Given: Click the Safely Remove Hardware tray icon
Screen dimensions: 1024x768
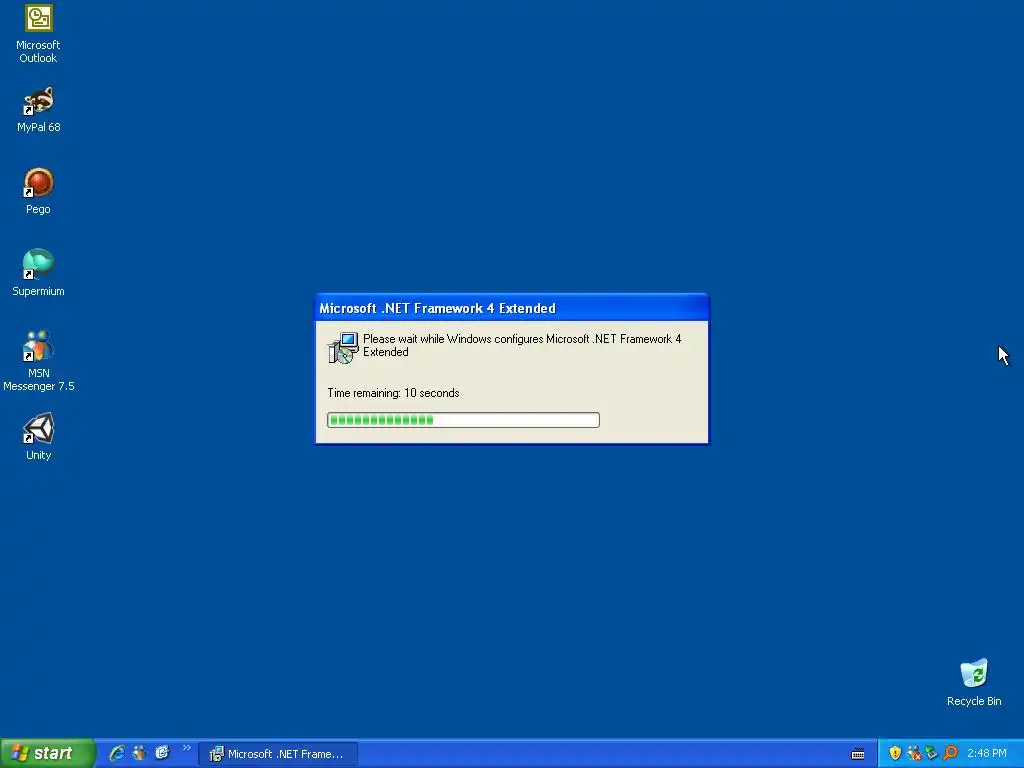Looking at the screenshot, I should [x=932, y=753].
